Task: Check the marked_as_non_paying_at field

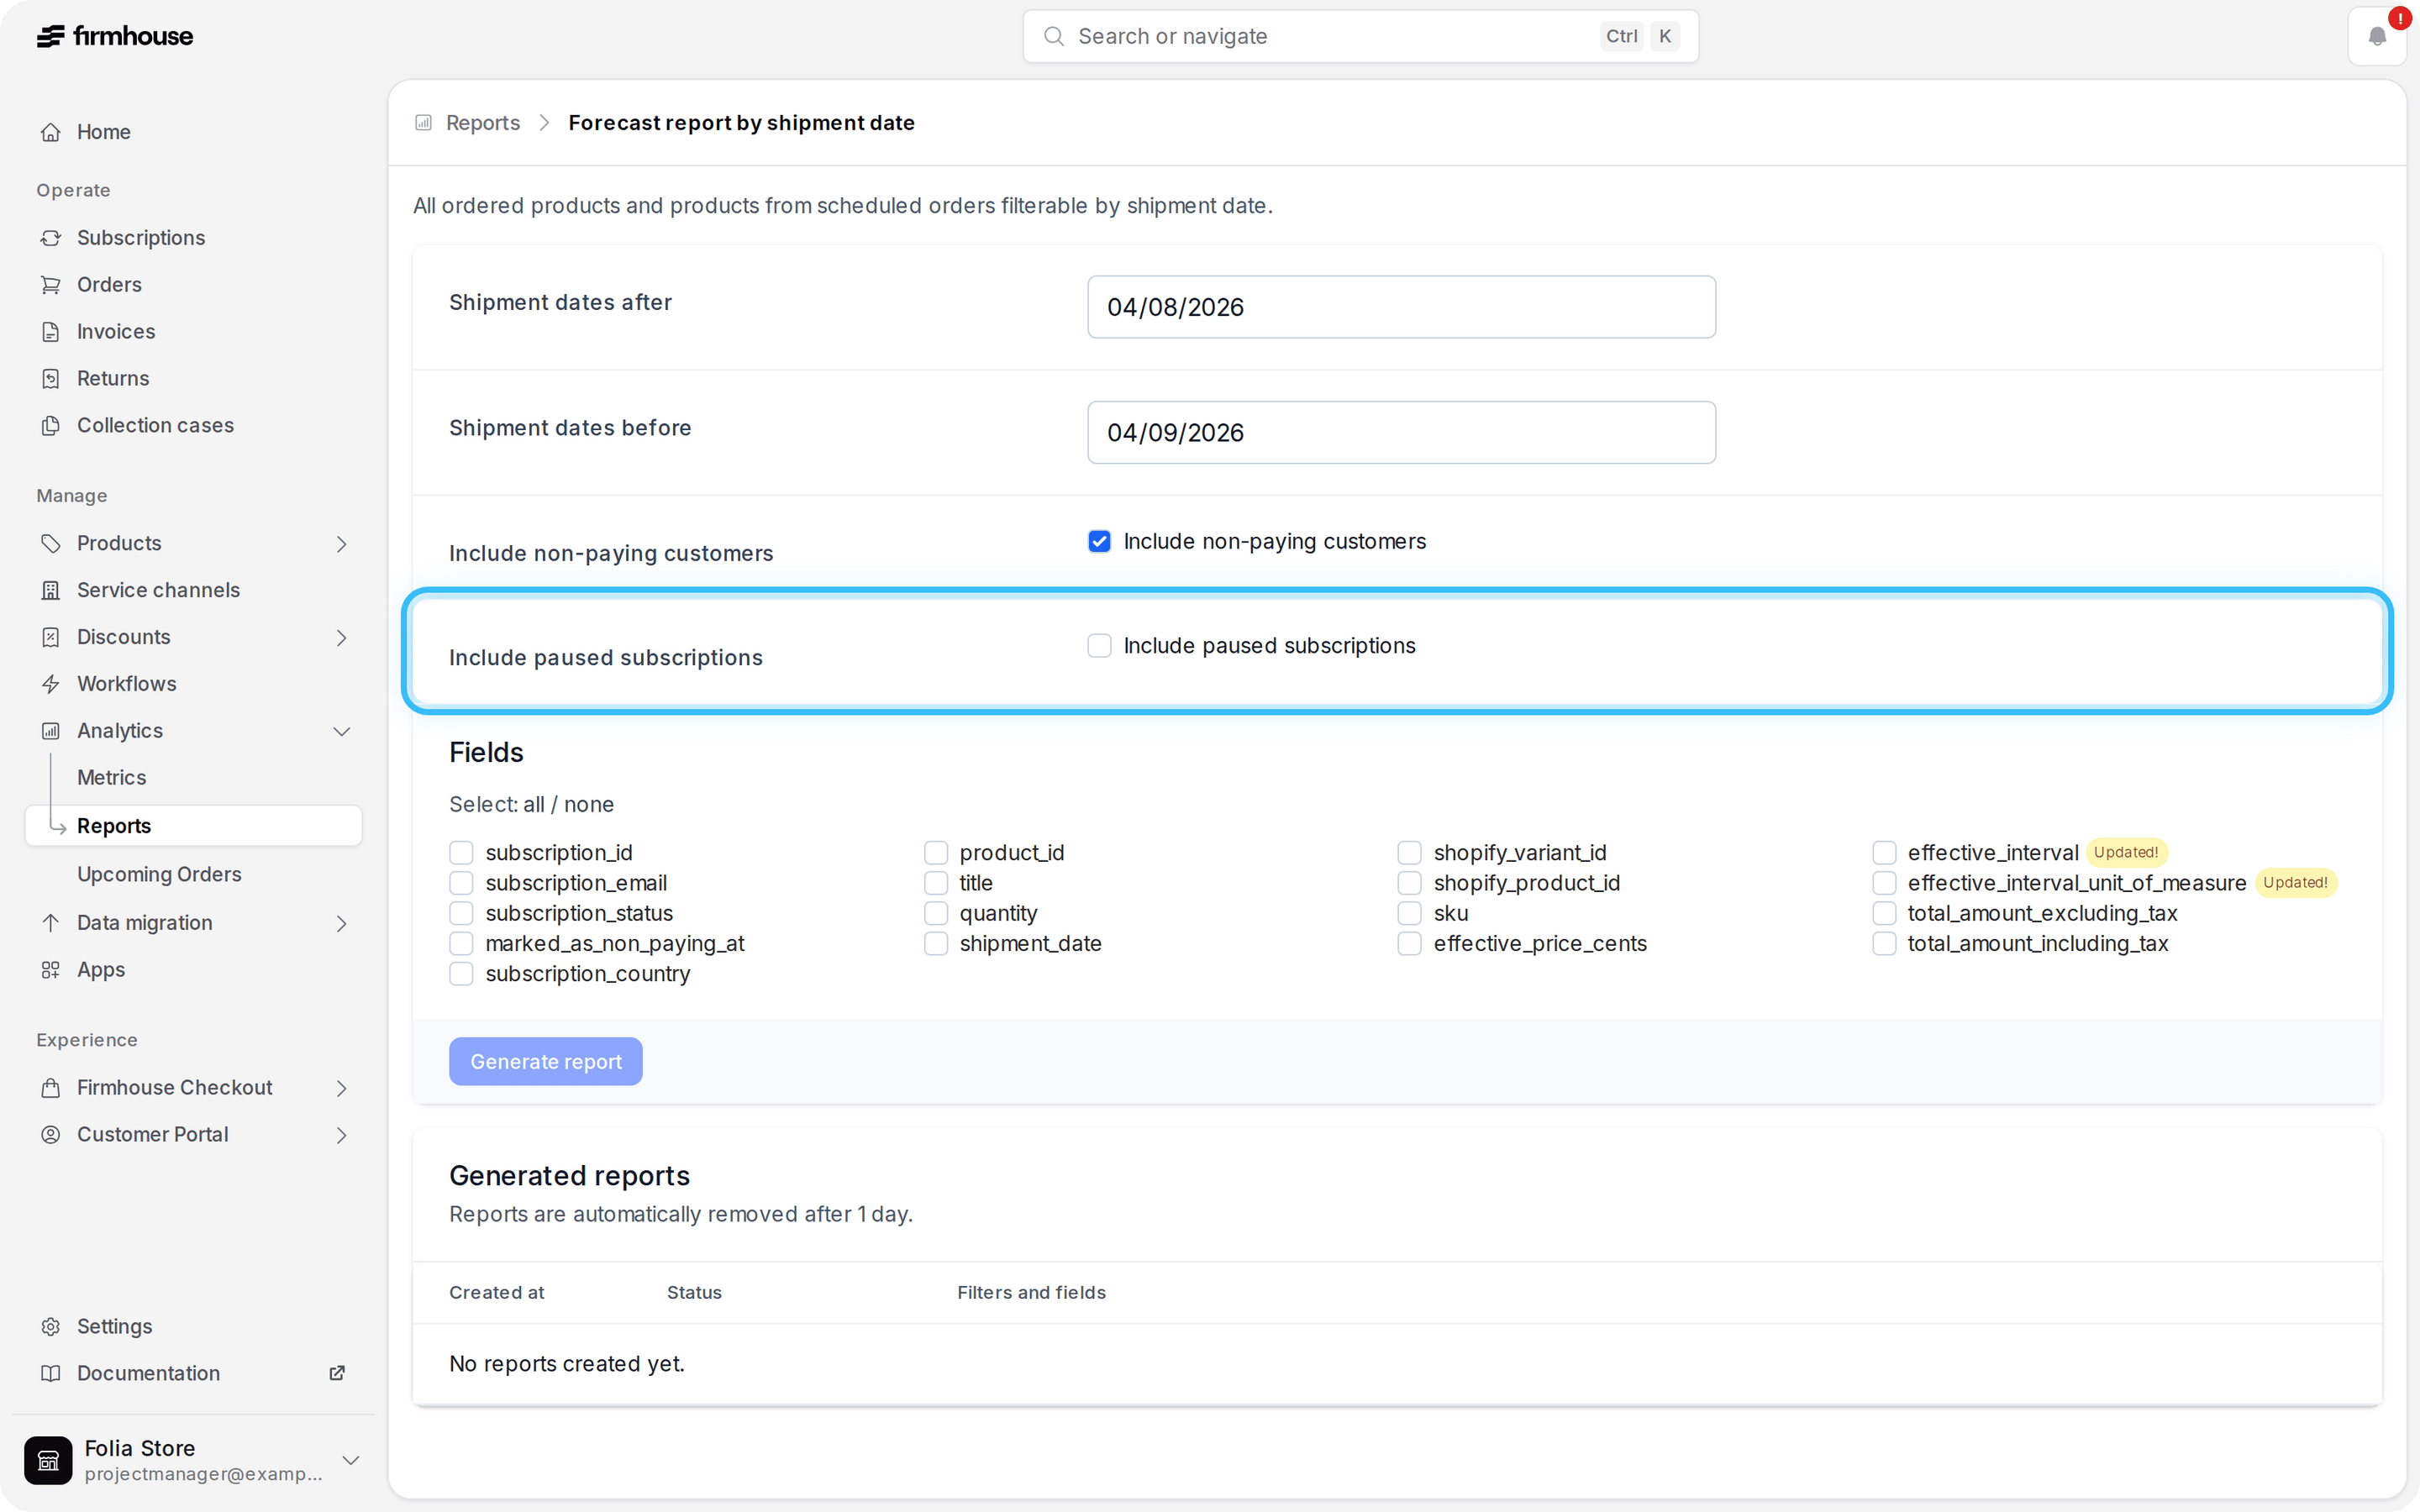Action: (461, 945)
